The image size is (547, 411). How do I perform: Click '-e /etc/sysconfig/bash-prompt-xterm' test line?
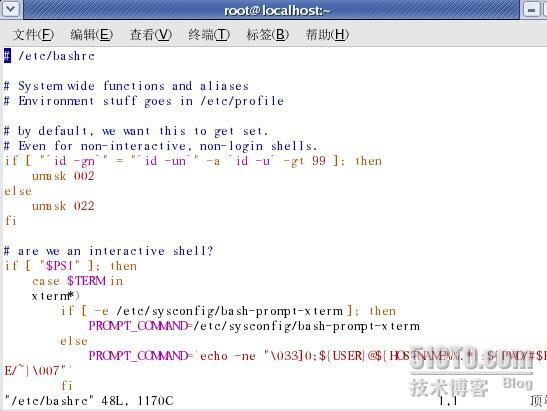click(x=228, y=311)
